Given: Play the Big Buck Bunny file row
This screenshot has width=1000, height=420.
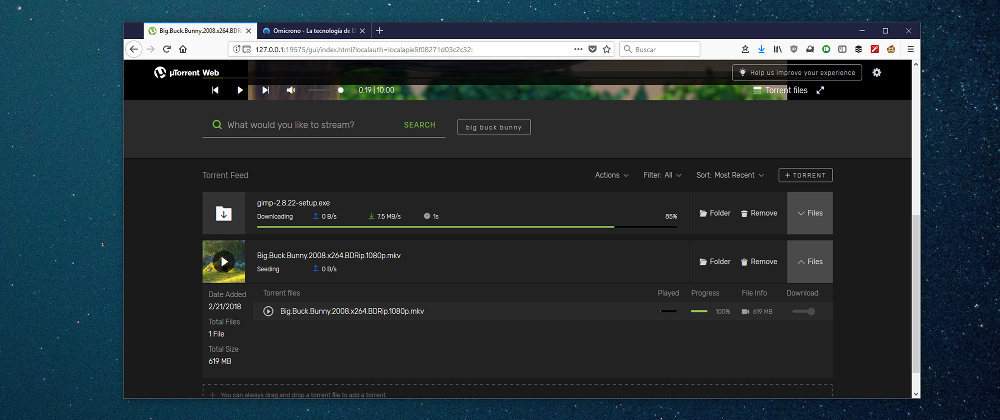Looking at the screenshot, I should click(268, 311).
